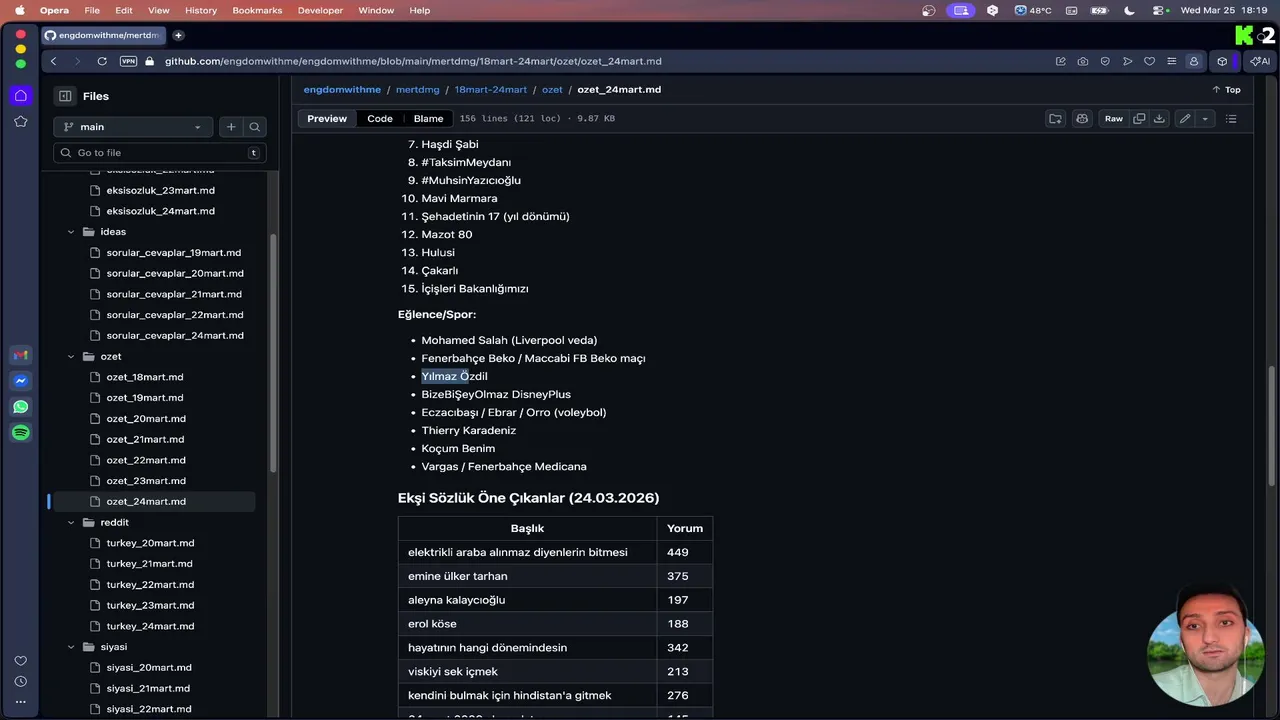1280x720 pixels.
Task: Open file in symbols folder icon
Action: click(1055, 119)
